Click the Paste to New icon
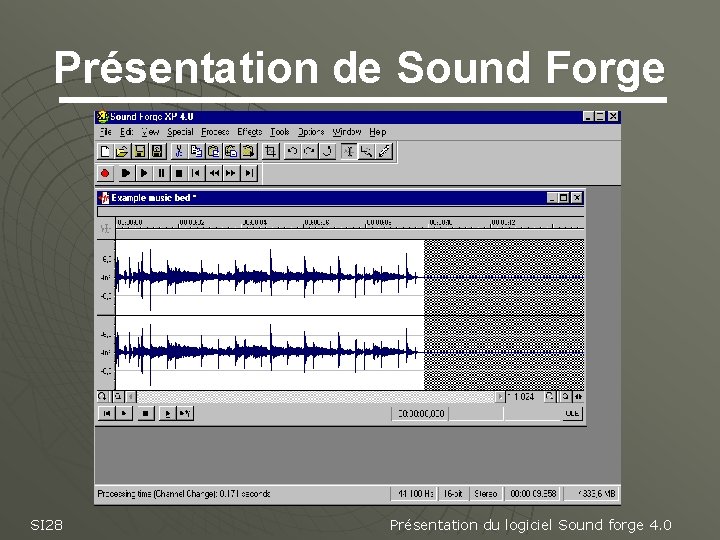 point(248,151)
